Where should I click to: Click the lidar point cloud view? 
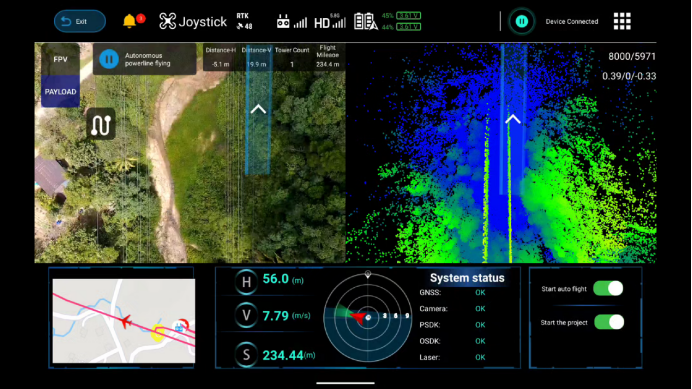point(501,153)
